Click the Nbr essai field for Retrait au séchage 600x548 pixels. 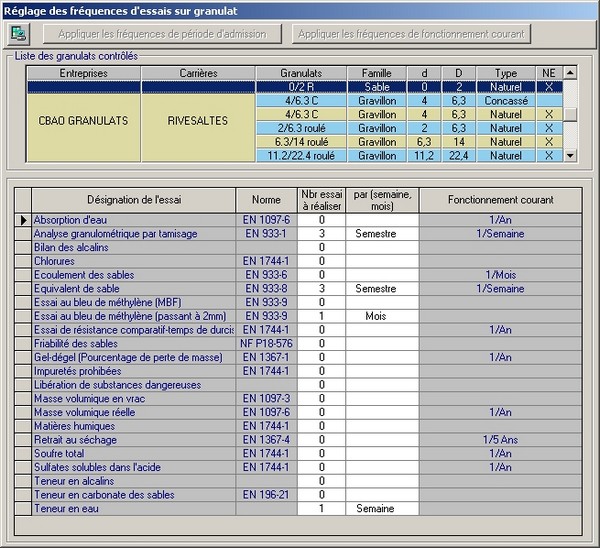322,440
